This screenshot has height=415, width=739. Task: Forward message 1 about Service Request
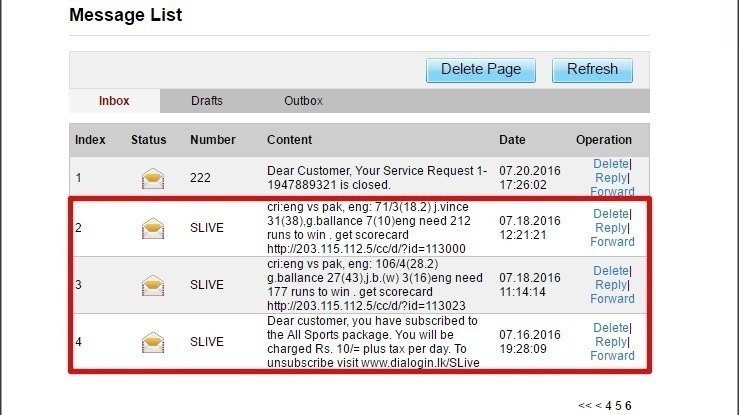(x=612, y=192)
